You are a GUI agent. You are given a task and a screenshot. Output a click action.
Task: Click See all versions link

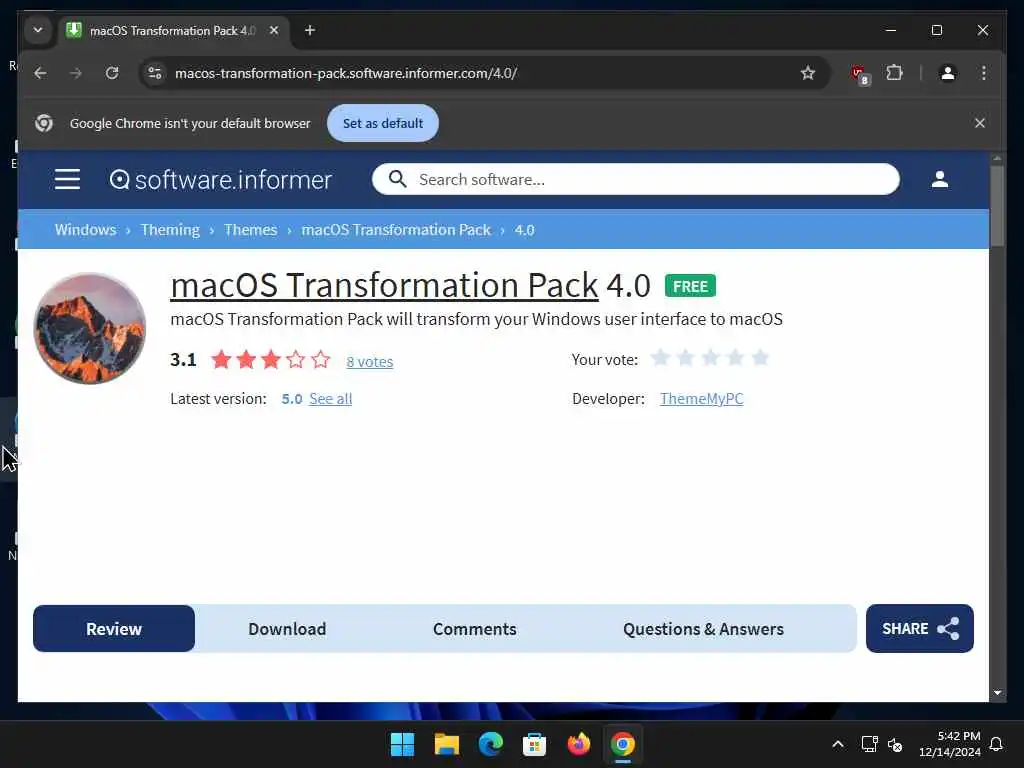(x=330, y=399)
